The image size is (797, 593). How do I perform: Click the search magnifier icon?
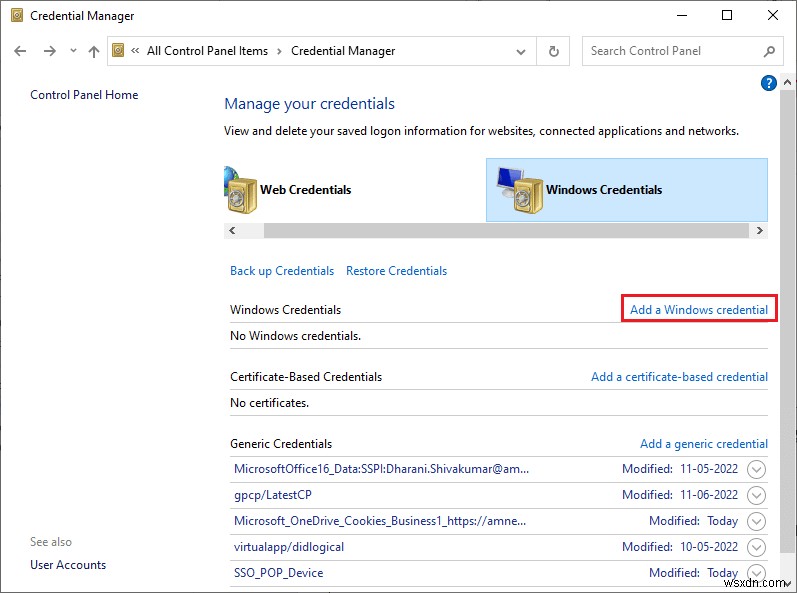[769, 51]
